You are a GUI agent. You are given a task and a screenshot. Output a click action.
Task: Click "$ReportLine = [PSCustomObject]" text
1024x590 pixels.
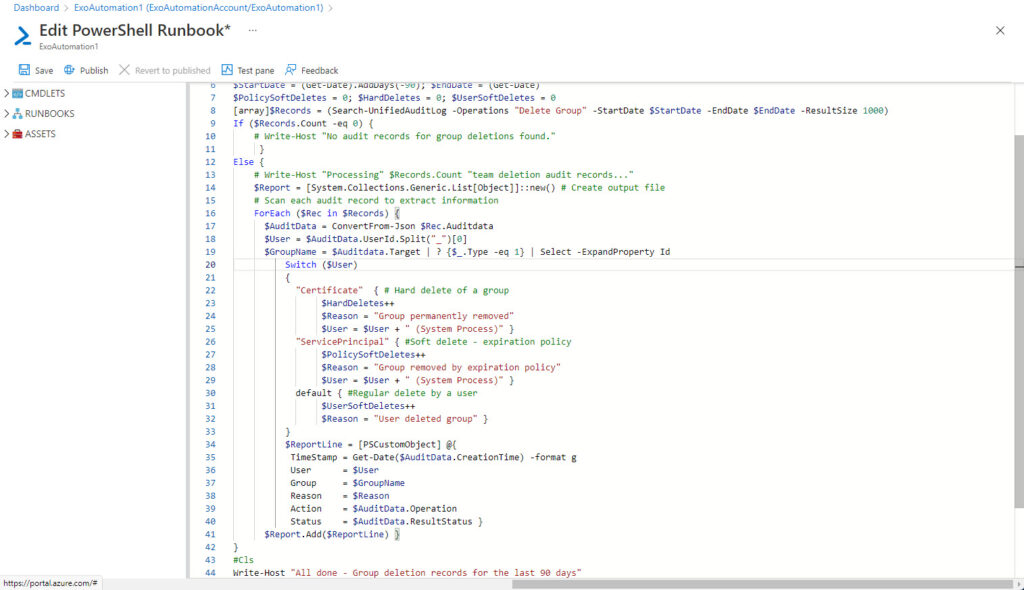(363, 444)
